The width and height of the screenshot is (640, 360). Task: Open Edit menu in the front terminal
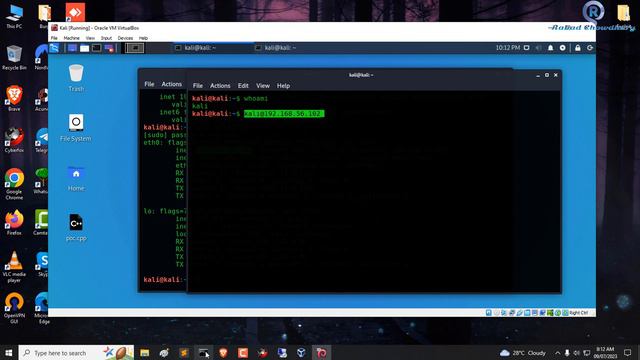[243, 86]
